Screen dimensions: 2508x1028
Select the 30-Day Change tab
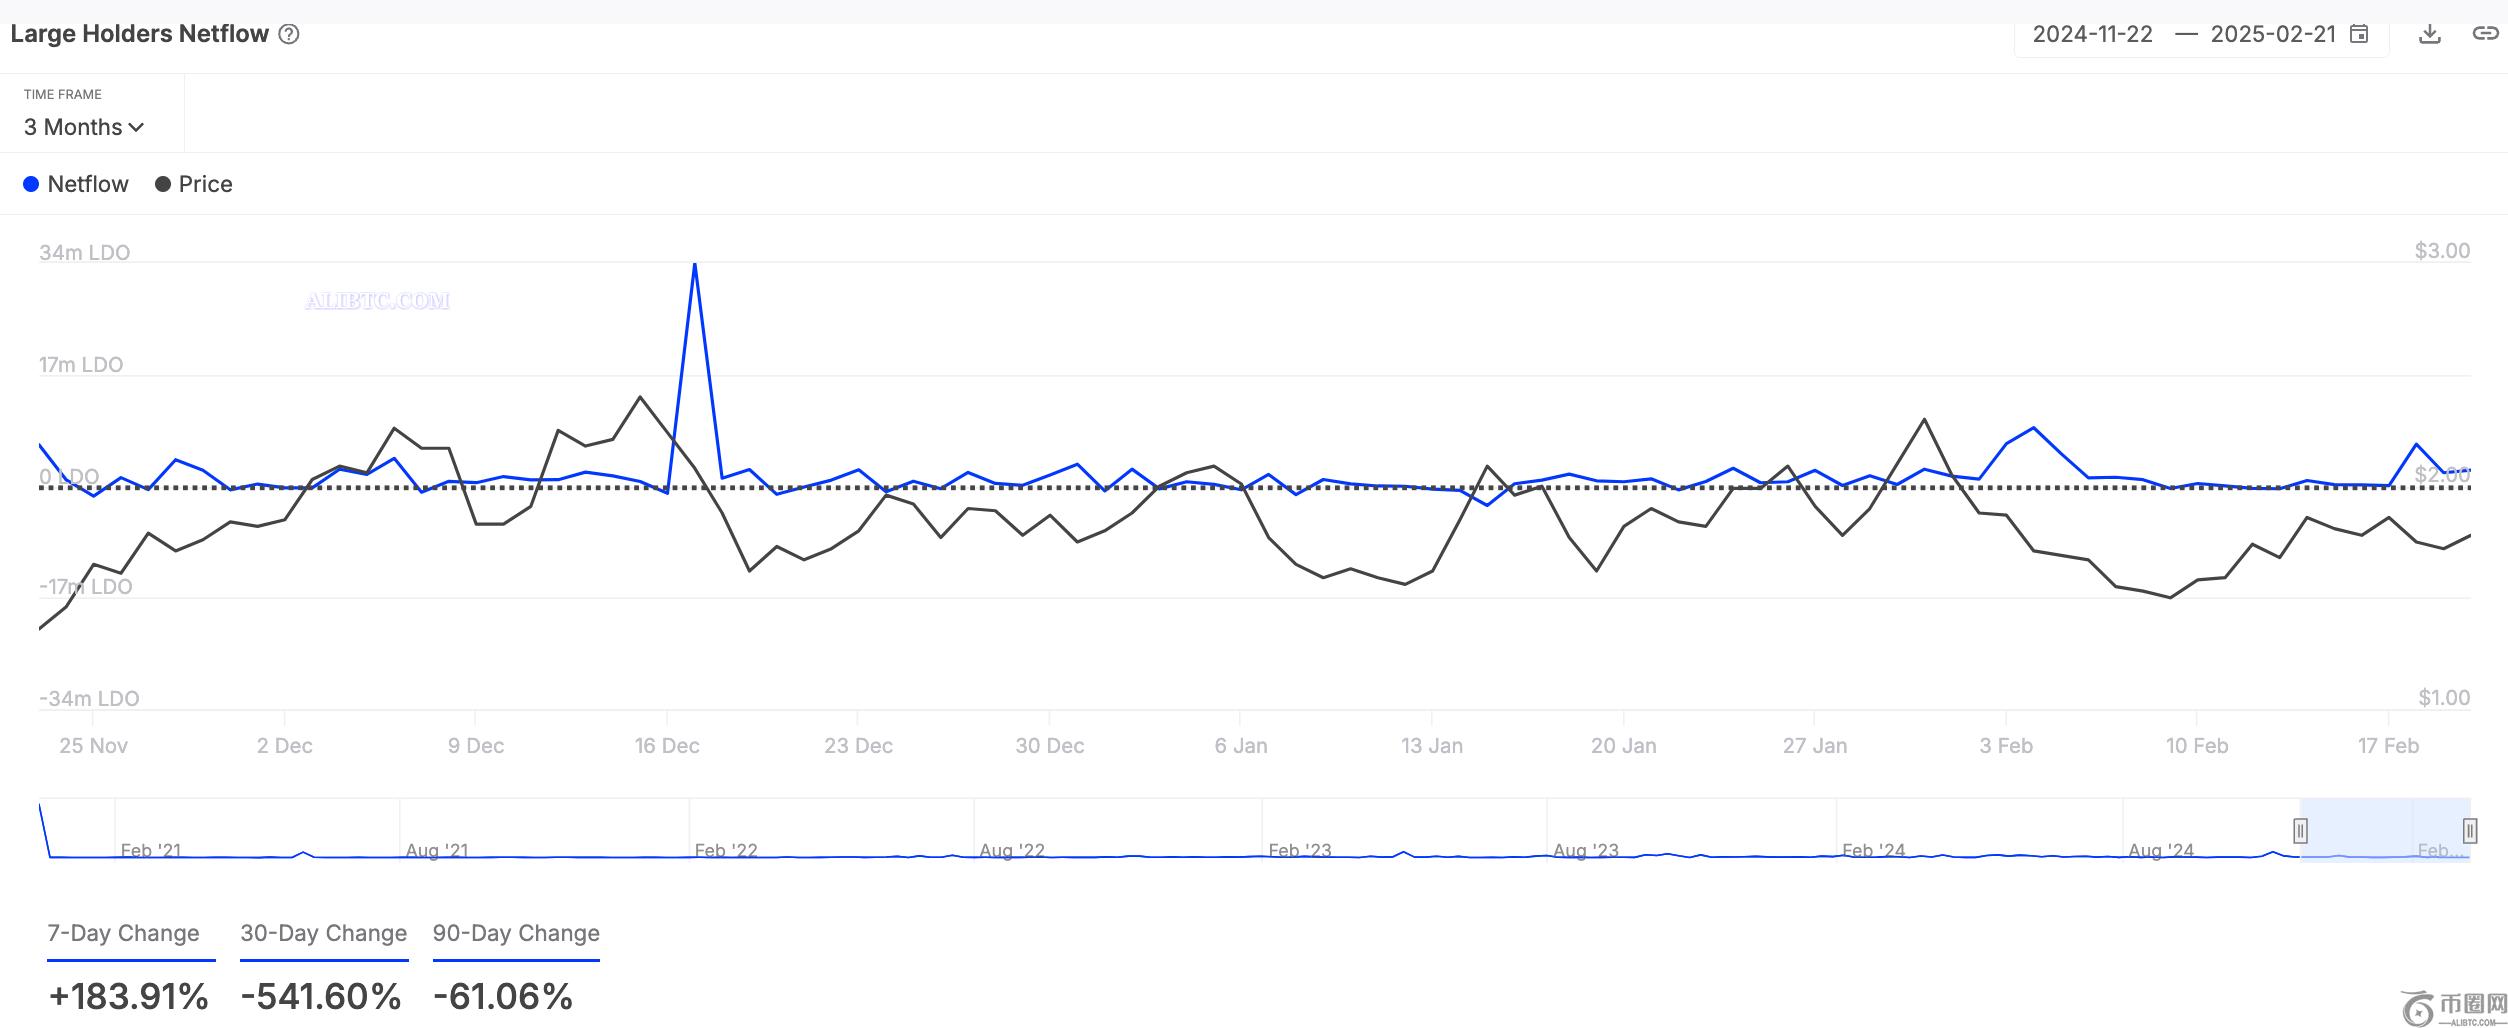pyautogui.click(x=323, y=933)
